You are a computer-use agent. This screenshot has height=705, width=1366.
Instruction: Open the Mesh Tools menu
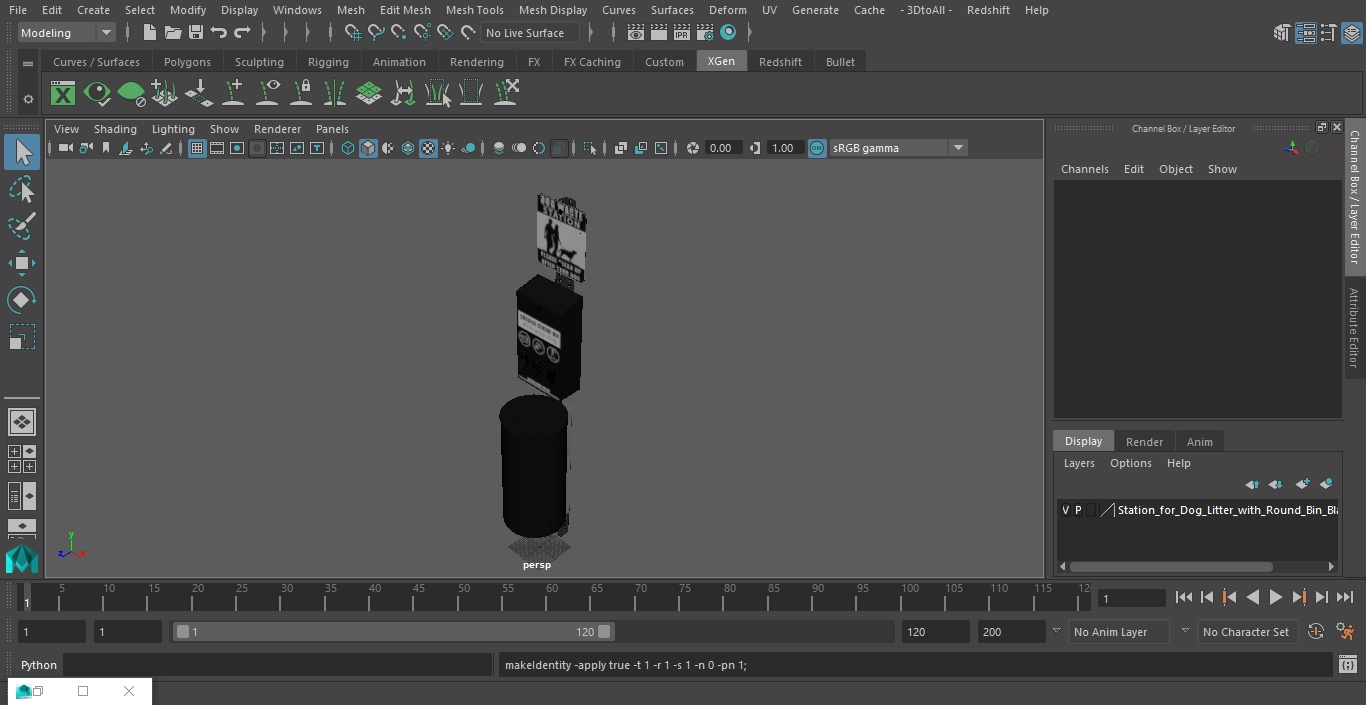[x=474, y=10]
